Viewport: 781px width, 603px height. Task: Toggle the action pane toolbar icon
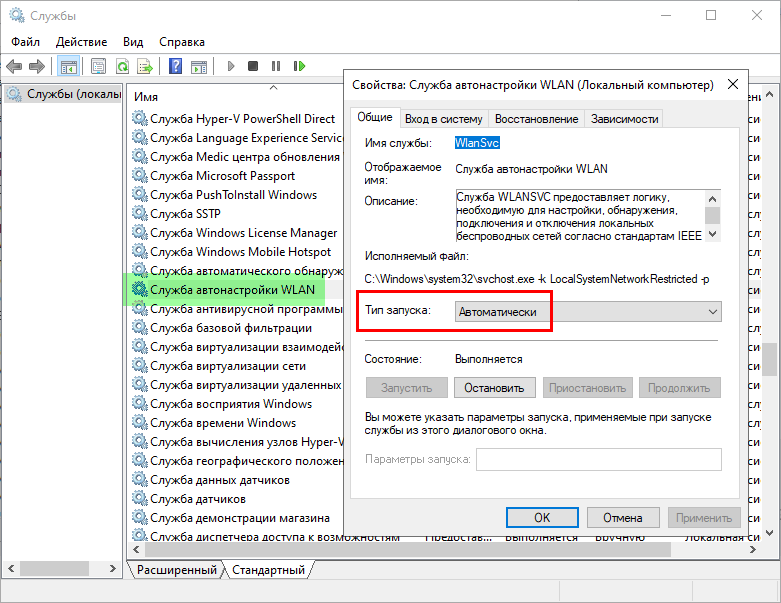[199, 66]
